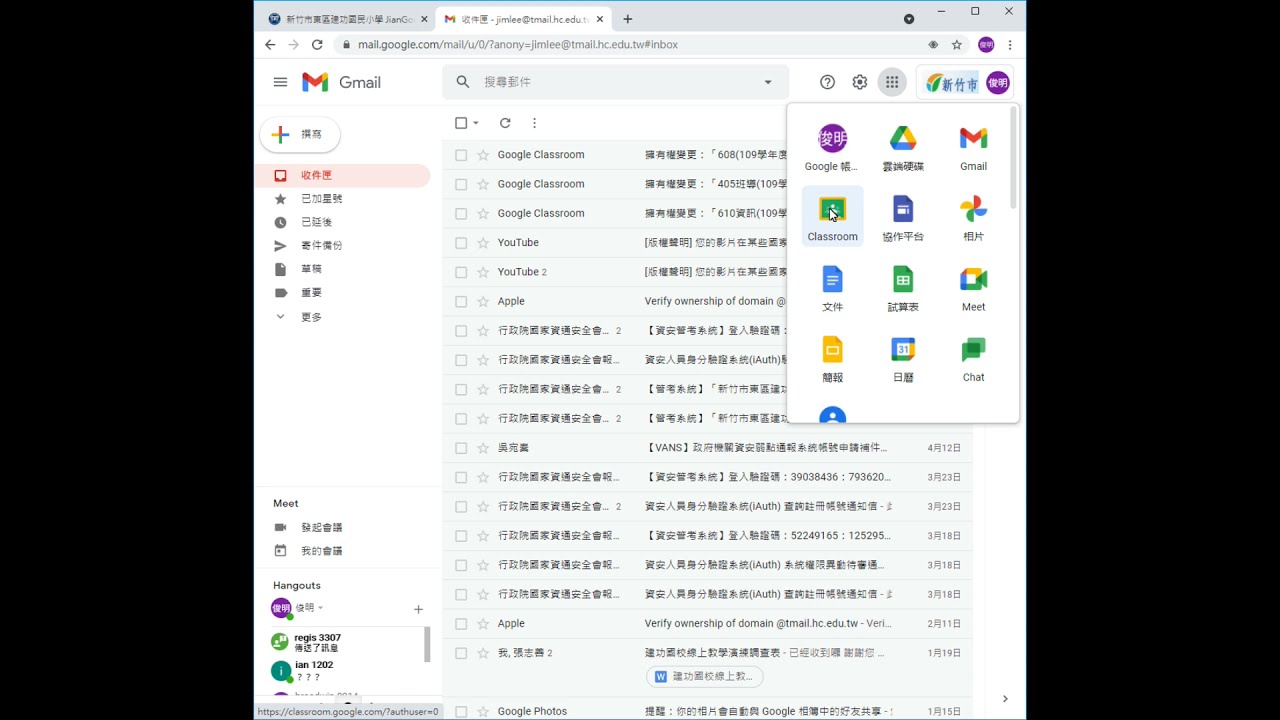1280x720 pixels.
Task: Open the 草稿 (Drafts) folder
Action: coord(342,269)
